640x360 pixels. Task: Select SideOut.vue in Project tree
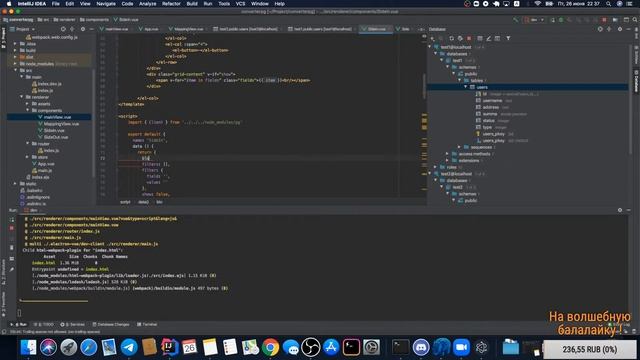tap(56, 137)
